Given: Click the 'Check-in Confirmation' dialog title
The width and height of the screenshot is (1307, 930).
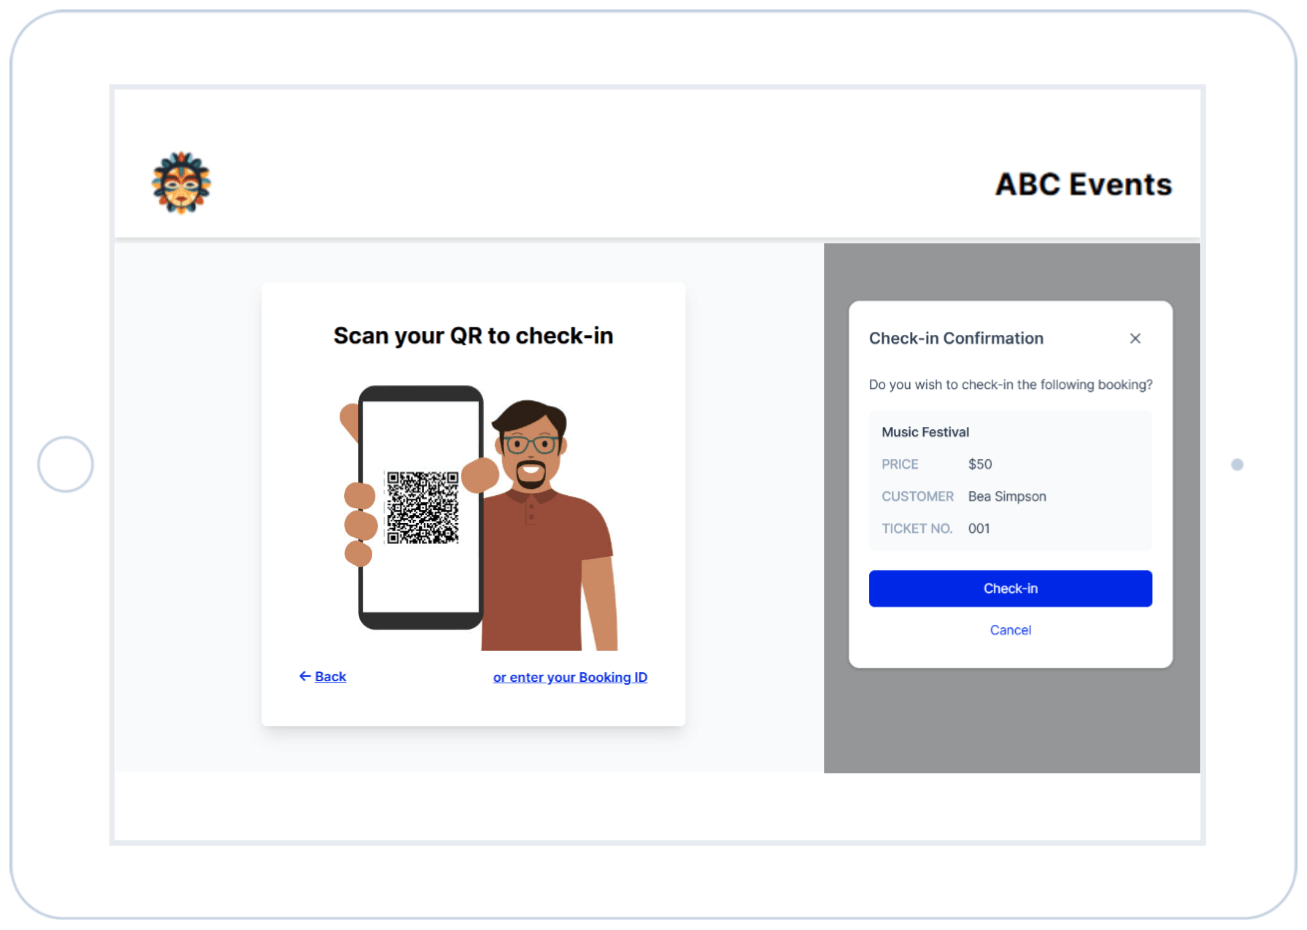Looking at the screenshot, I should [956, 338].
